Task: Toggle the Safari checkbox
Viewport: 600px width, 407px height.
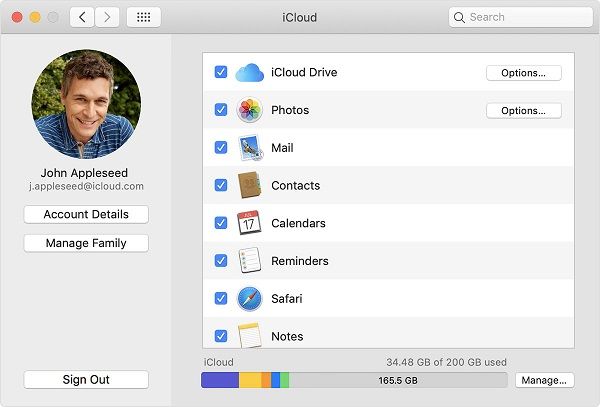Action: coord(221,298)
